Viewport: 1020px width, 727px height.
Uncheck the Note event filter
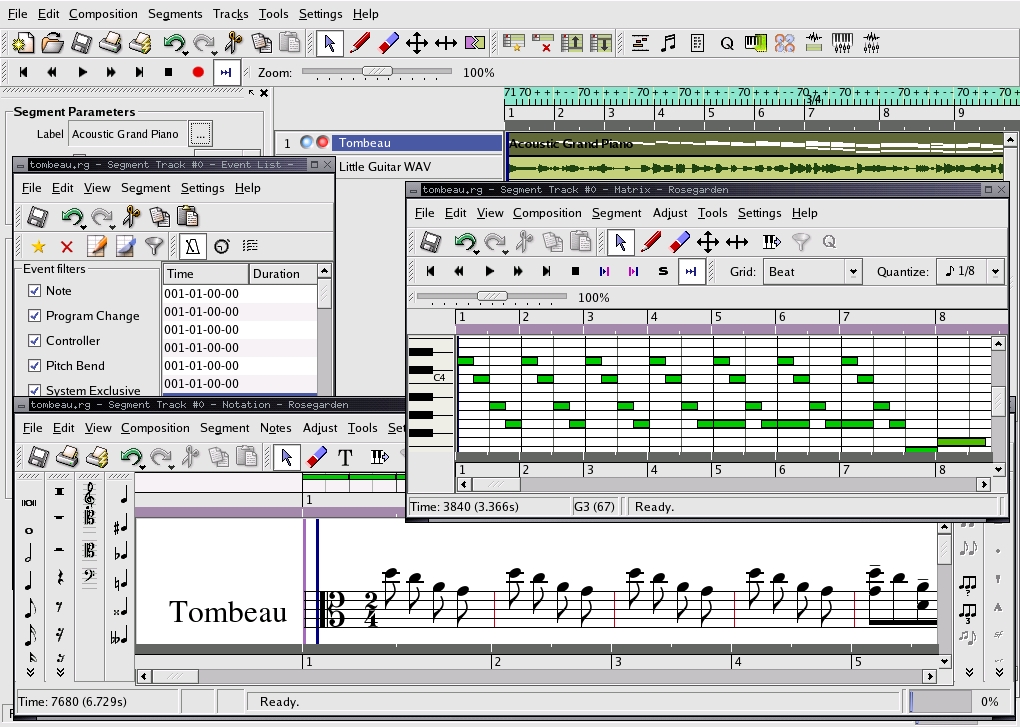click(x=35, y=291)
